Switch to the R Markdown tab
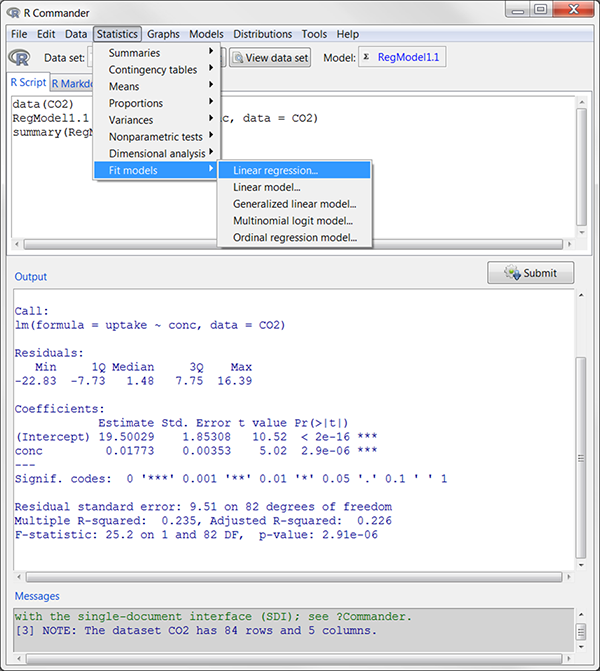The height and width of the screenshot is (671, 600). tap(72, 83)
